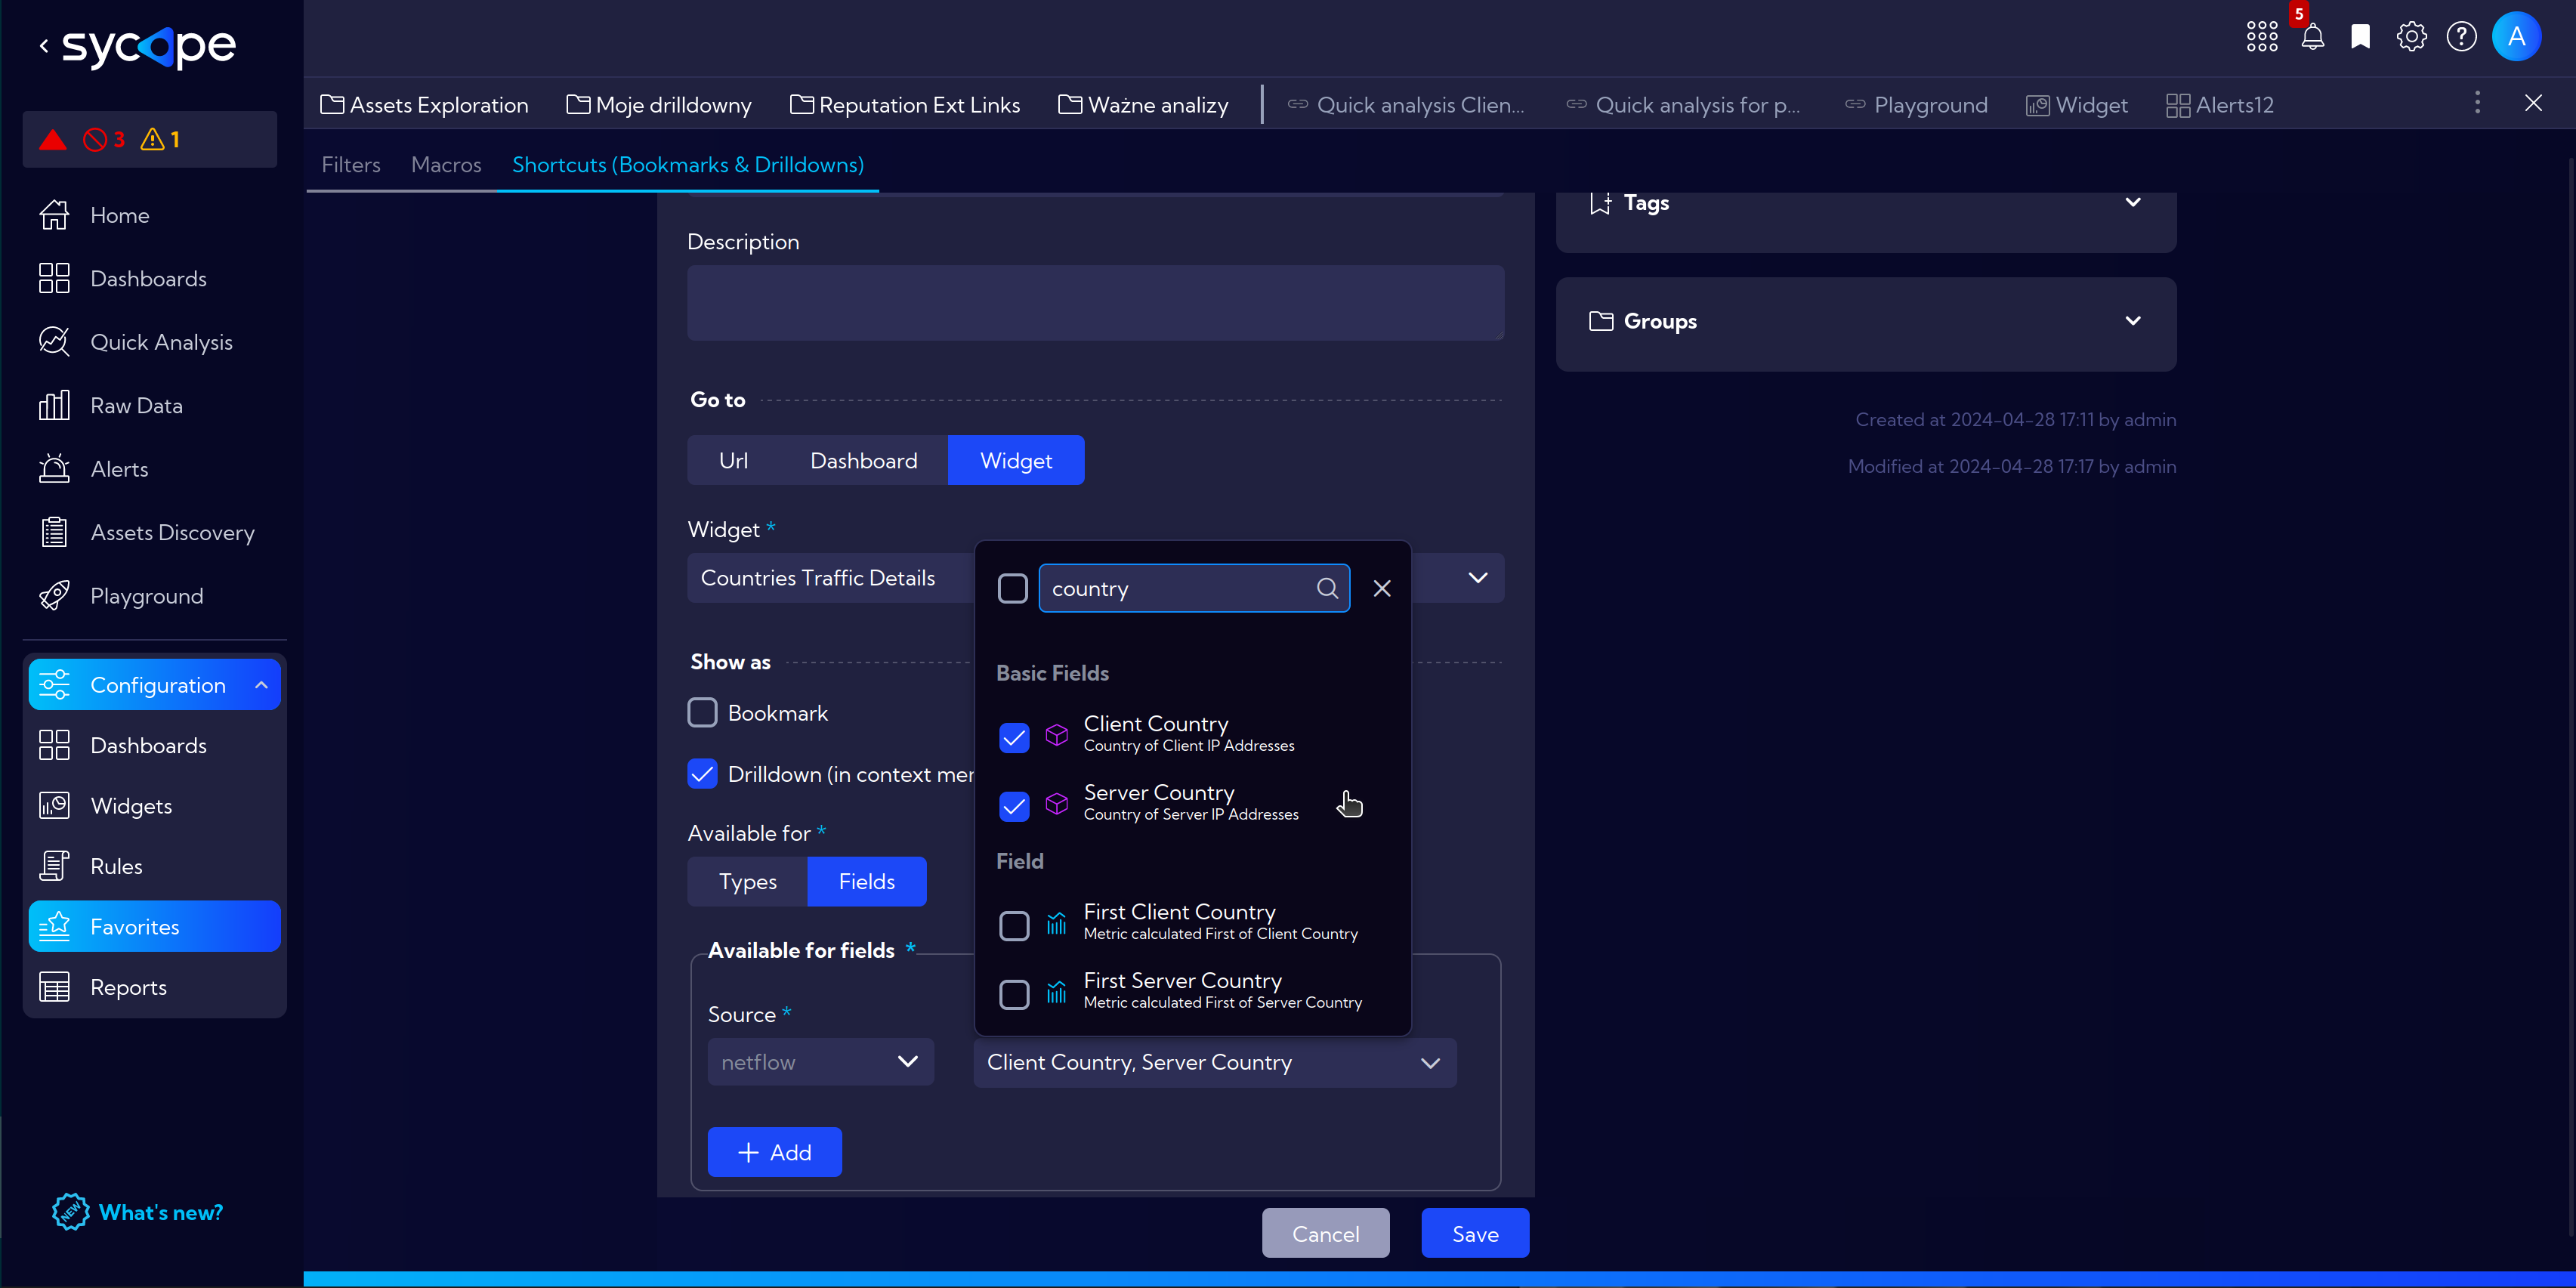Enable the Drilldown in context menu checkbox
Screen dimensions: 2576x1288
(702, 774)
